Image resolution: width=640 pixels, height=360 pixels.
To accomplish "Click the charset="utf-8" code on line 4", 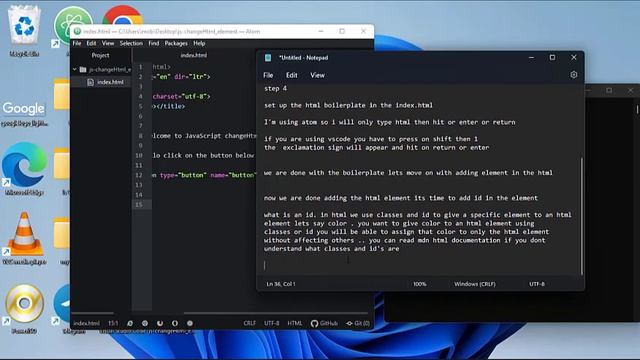I will tap(181, 96).
